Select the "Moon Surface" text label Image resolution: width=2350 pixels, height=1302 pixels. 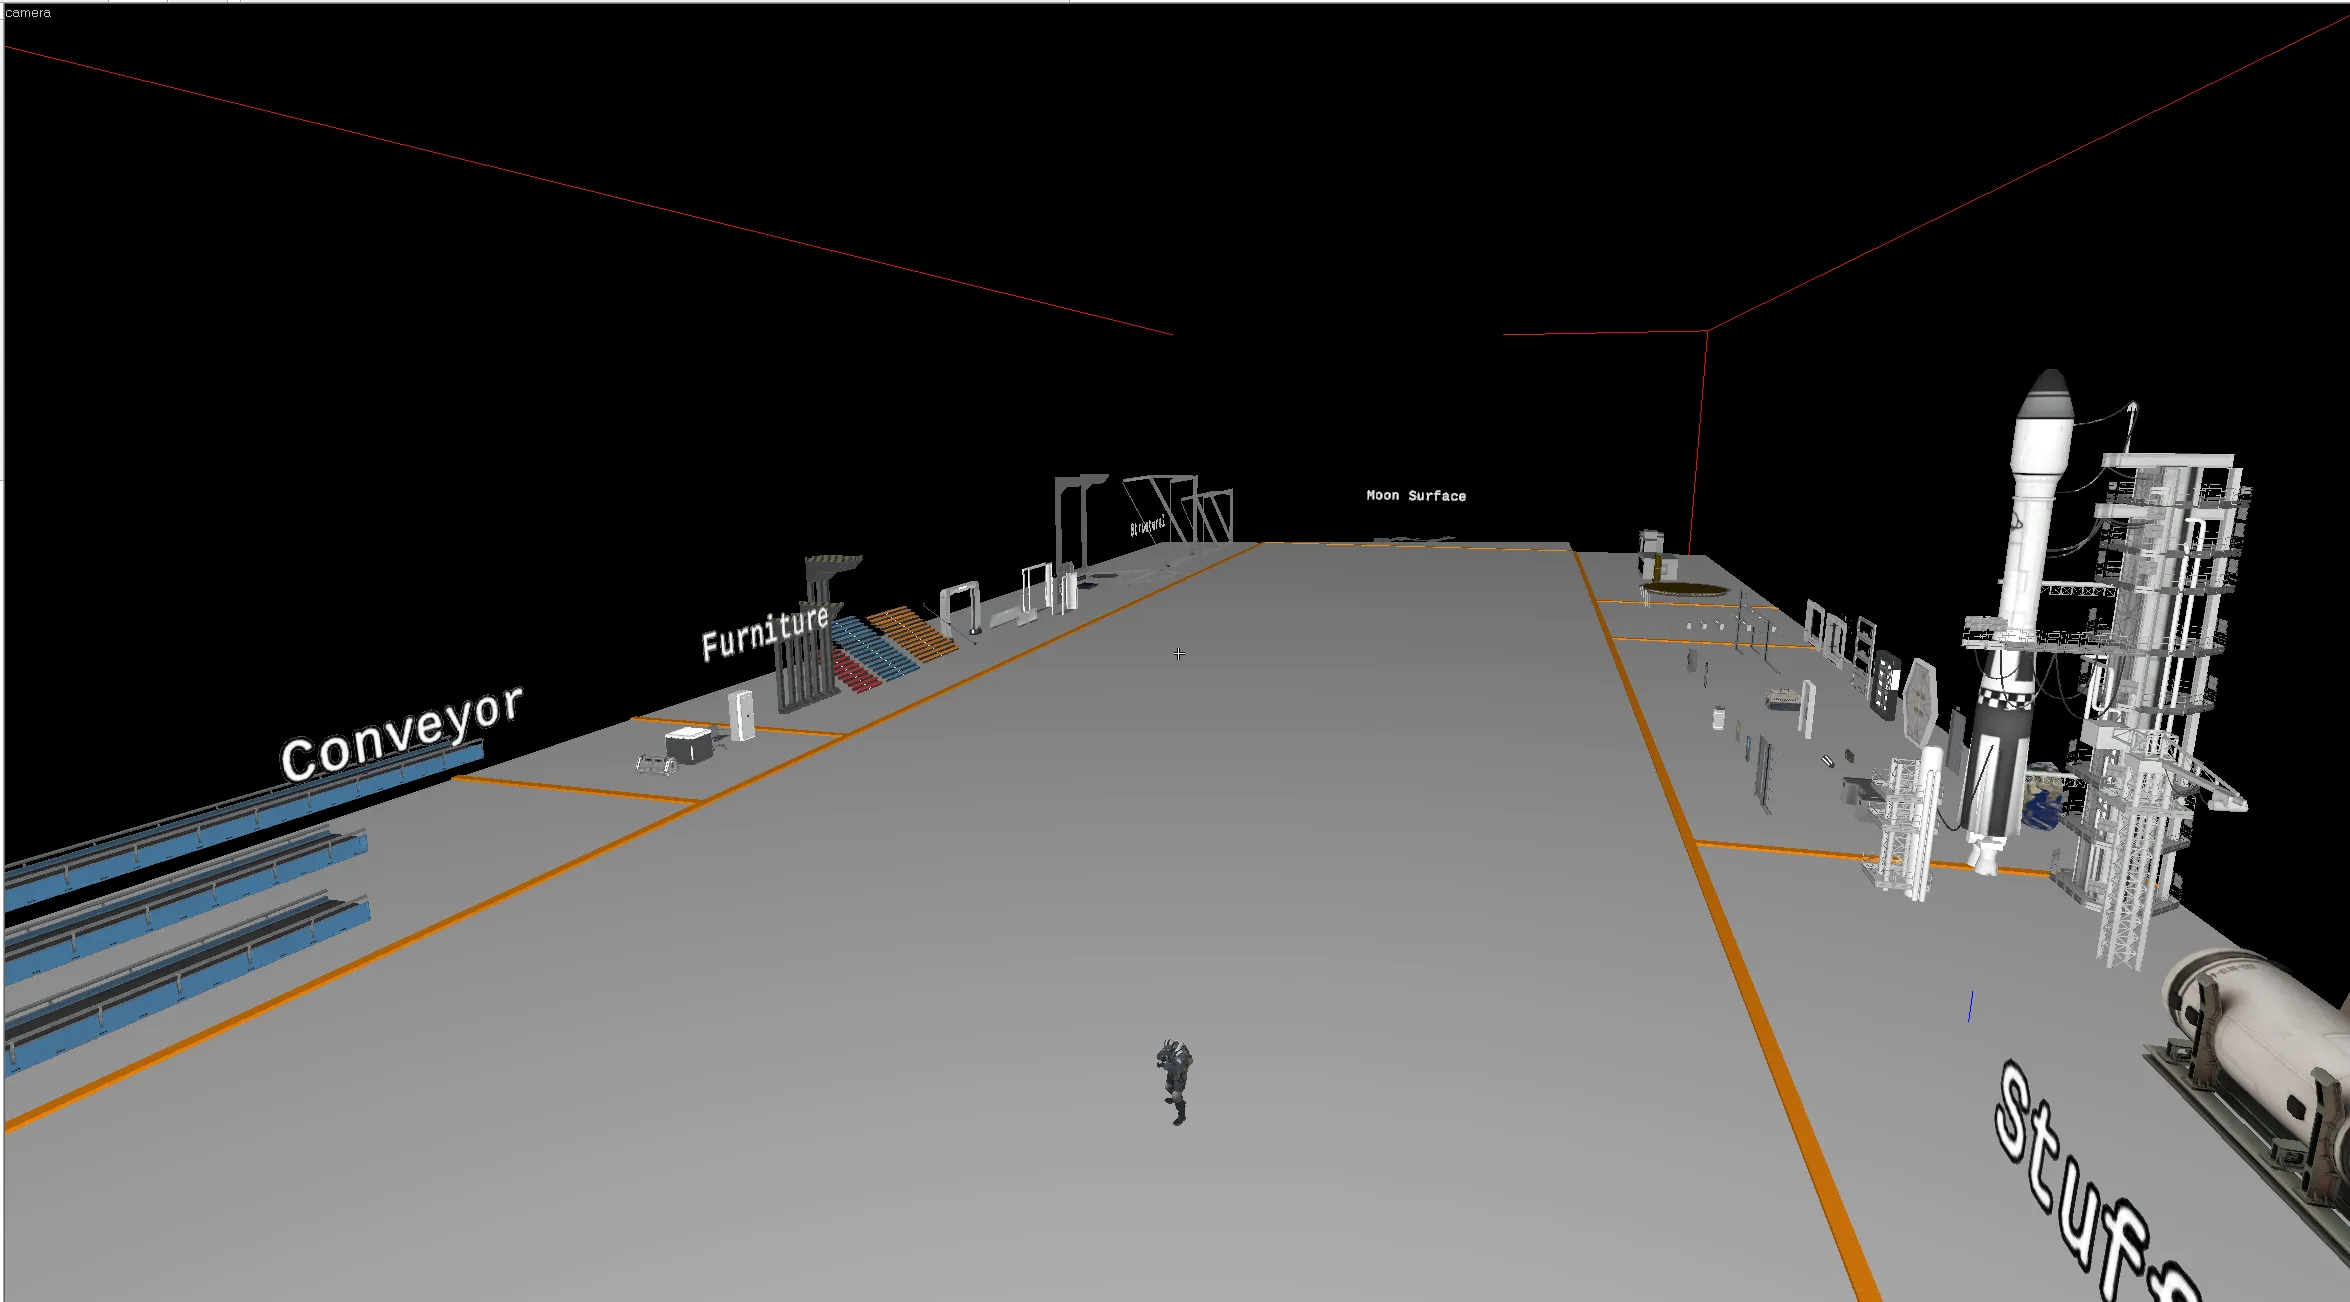[x=1416, y=496]
